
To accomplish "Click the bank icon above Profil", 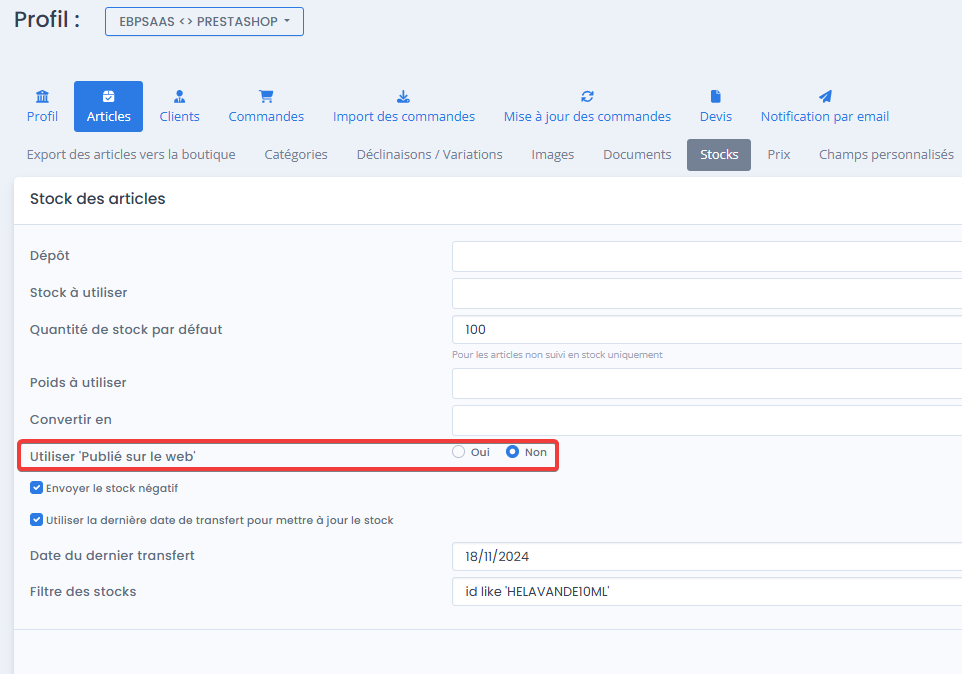I will click(x=42, y=96).
